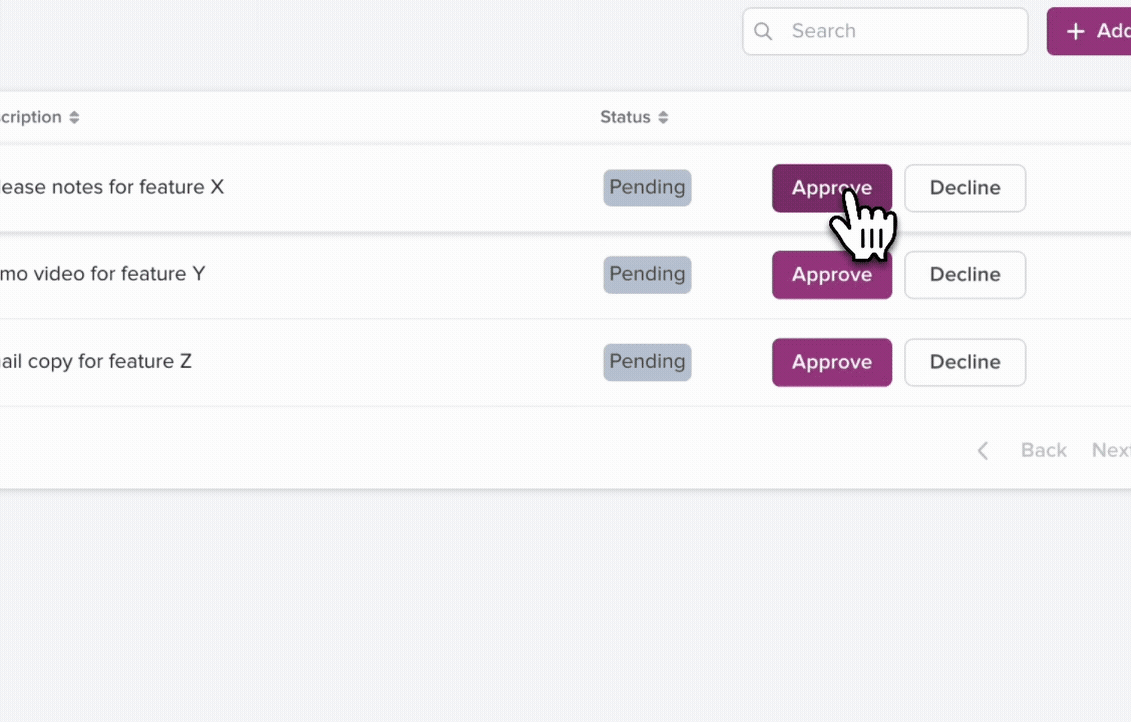
Task: Click the plus Add button
Action: click(x=1090, y=31)
